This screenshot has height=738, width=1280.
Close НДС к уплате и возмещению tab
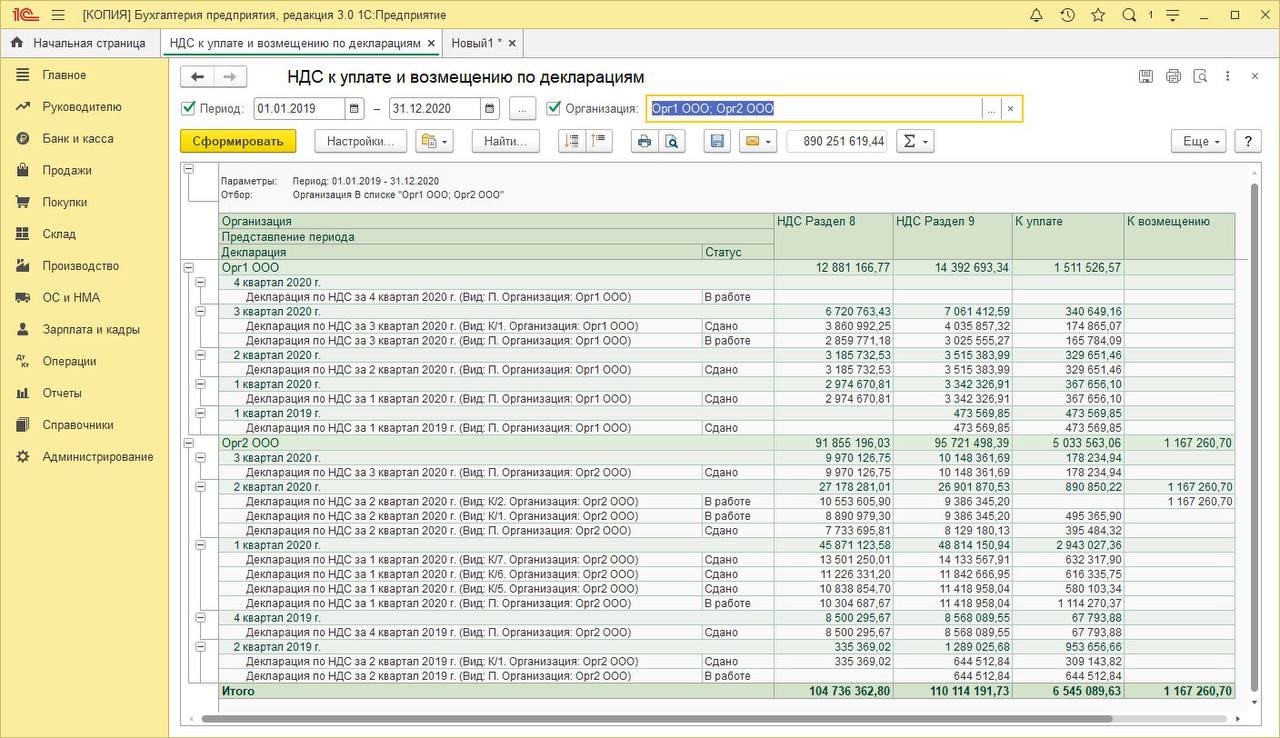tap(431, 43)
